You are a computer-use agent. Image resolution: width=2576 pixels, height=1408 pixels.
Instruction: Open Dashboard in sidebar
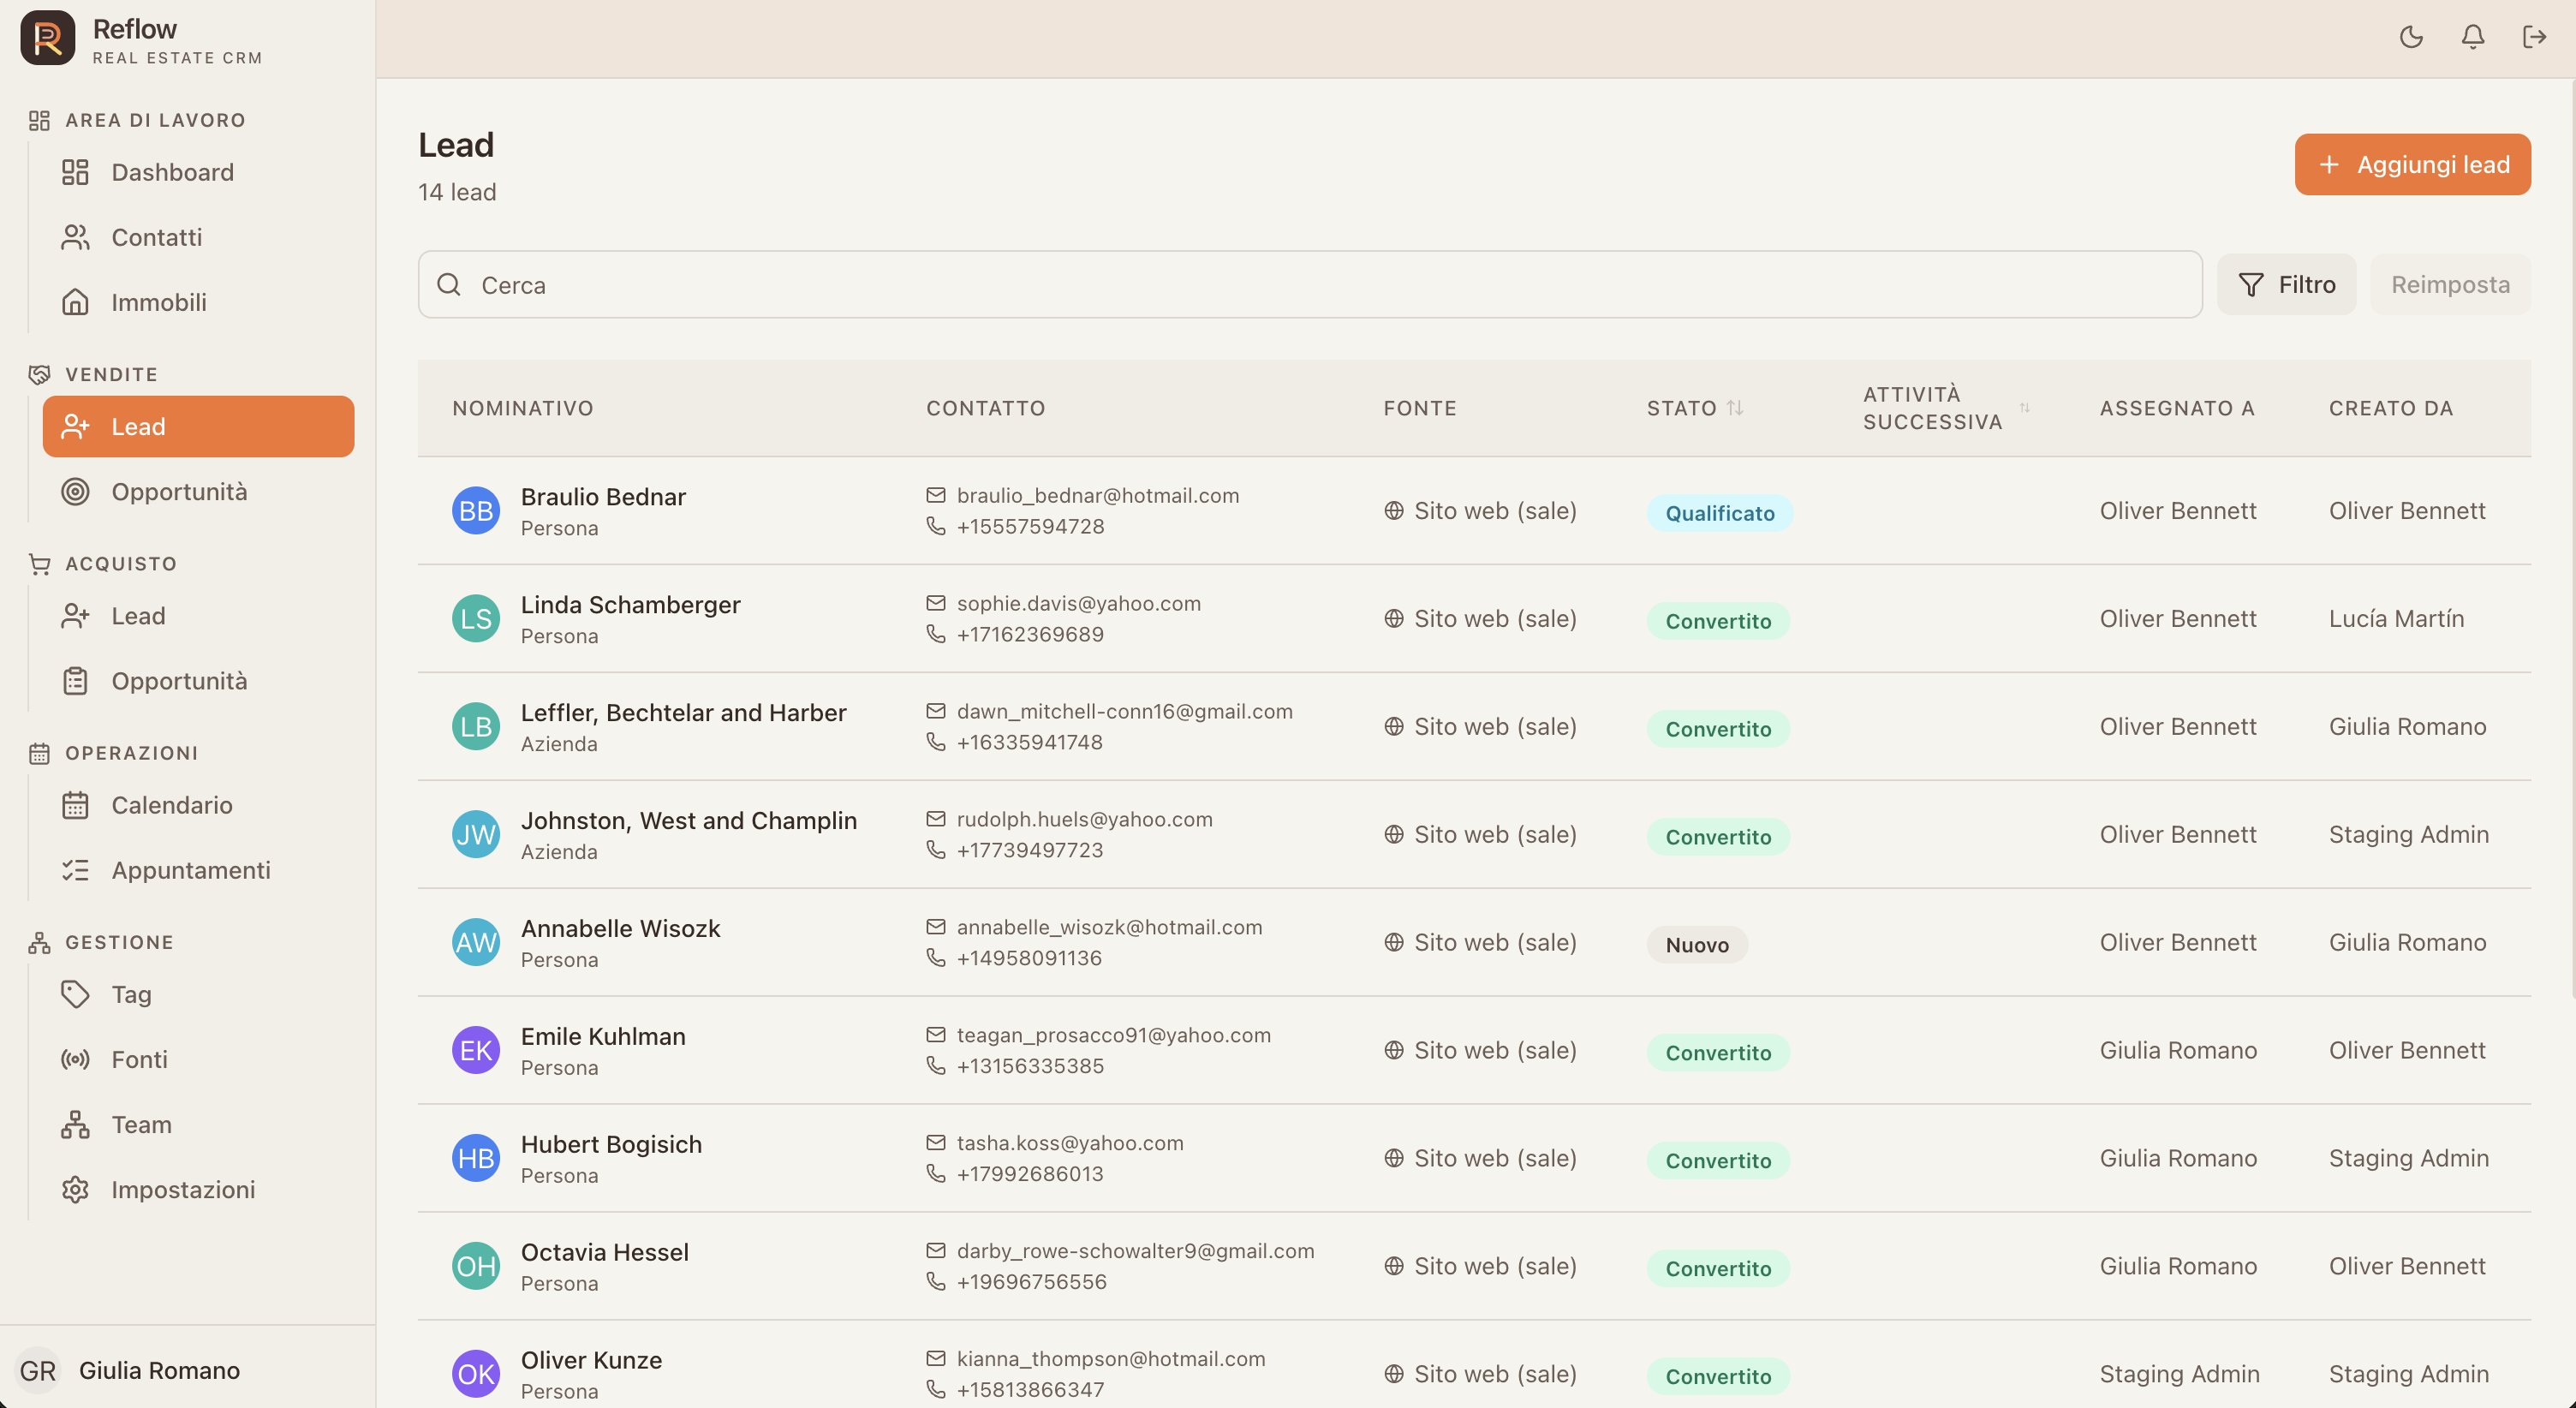(198, 172)
